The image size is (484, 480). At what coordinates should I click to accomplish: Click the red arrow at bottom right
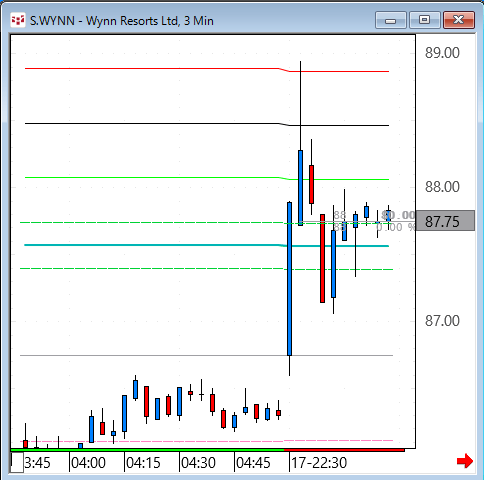click(465, 461)
